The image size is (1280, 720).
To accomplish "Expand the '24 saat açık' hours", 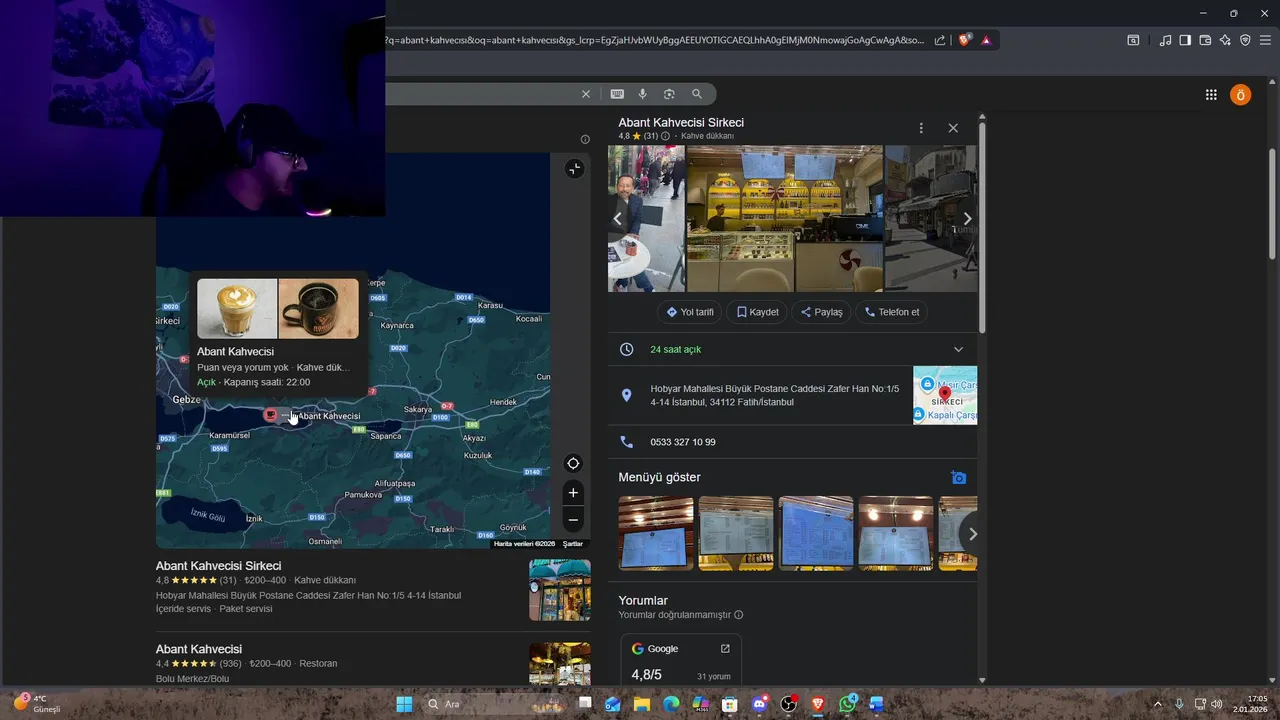I will click(x=958, y=349).
